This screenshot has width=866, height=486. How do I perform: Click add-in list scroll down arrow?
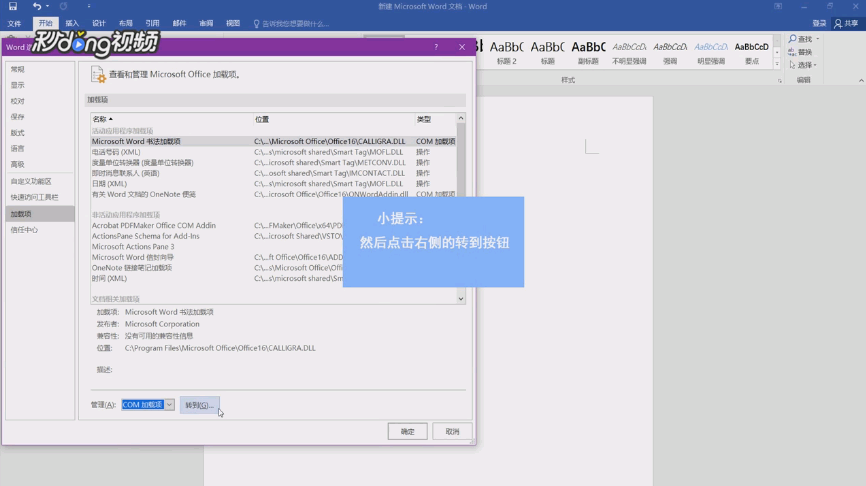tap(461, 299)
